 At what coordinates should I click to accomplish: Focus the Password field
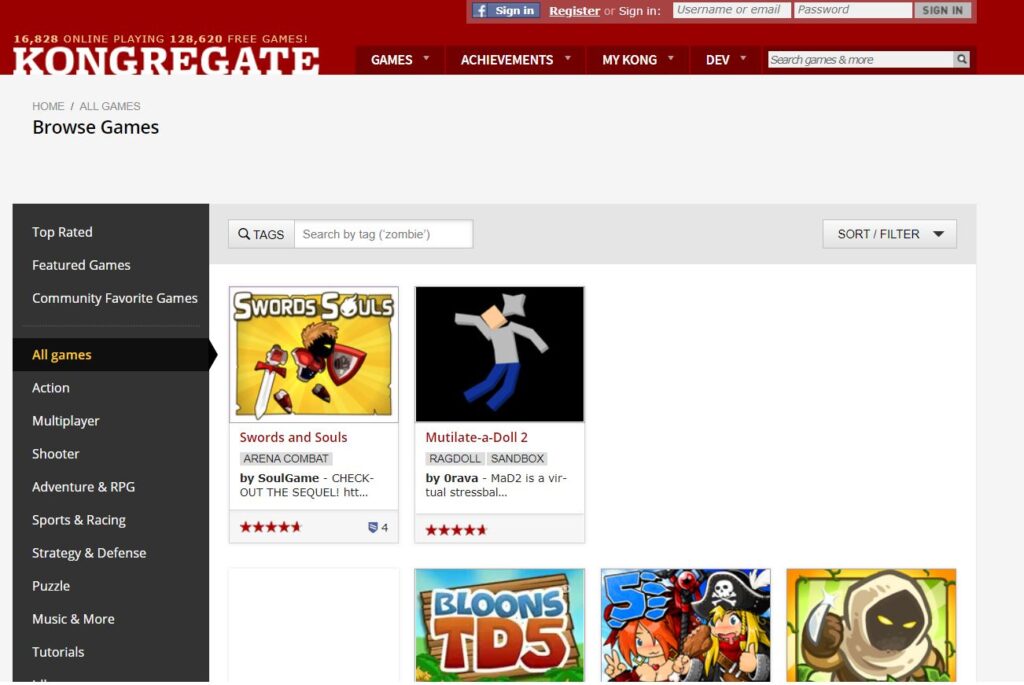852,10
